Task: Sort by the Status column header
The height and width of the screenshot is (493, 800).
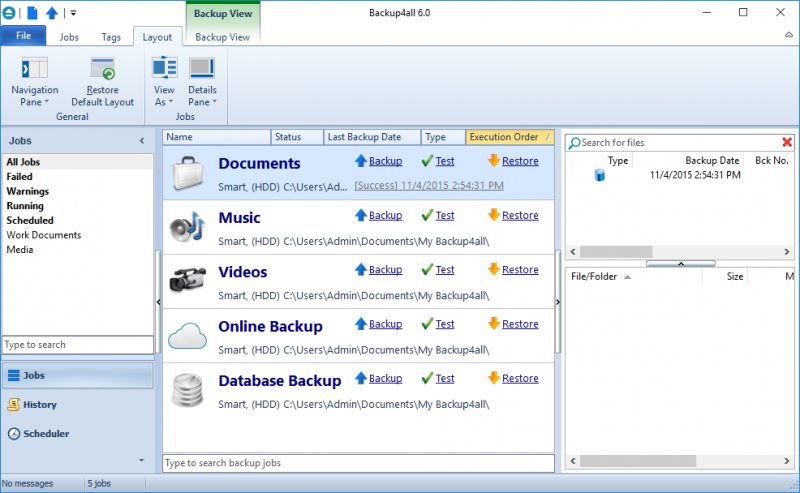Action: (297, 137)
